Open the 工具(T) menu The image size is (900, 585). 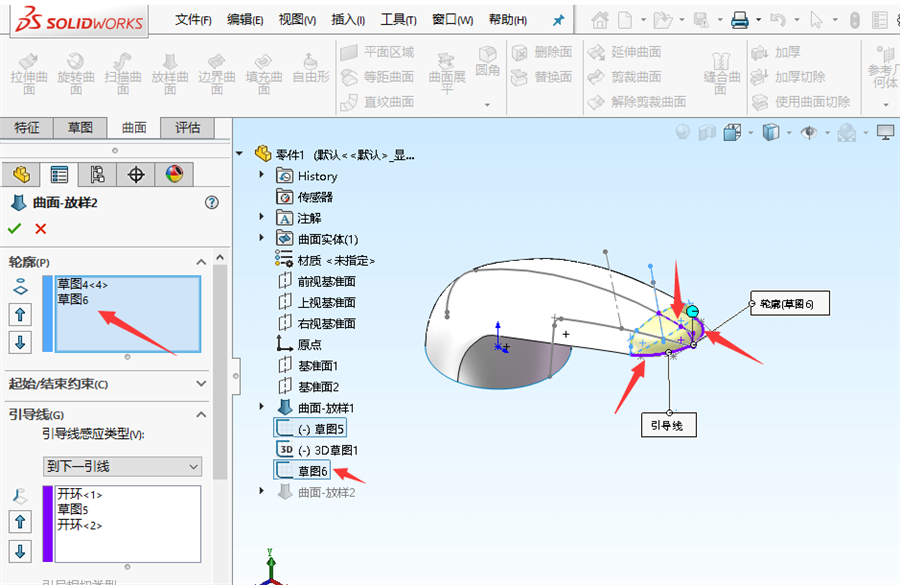click(398, 20)
